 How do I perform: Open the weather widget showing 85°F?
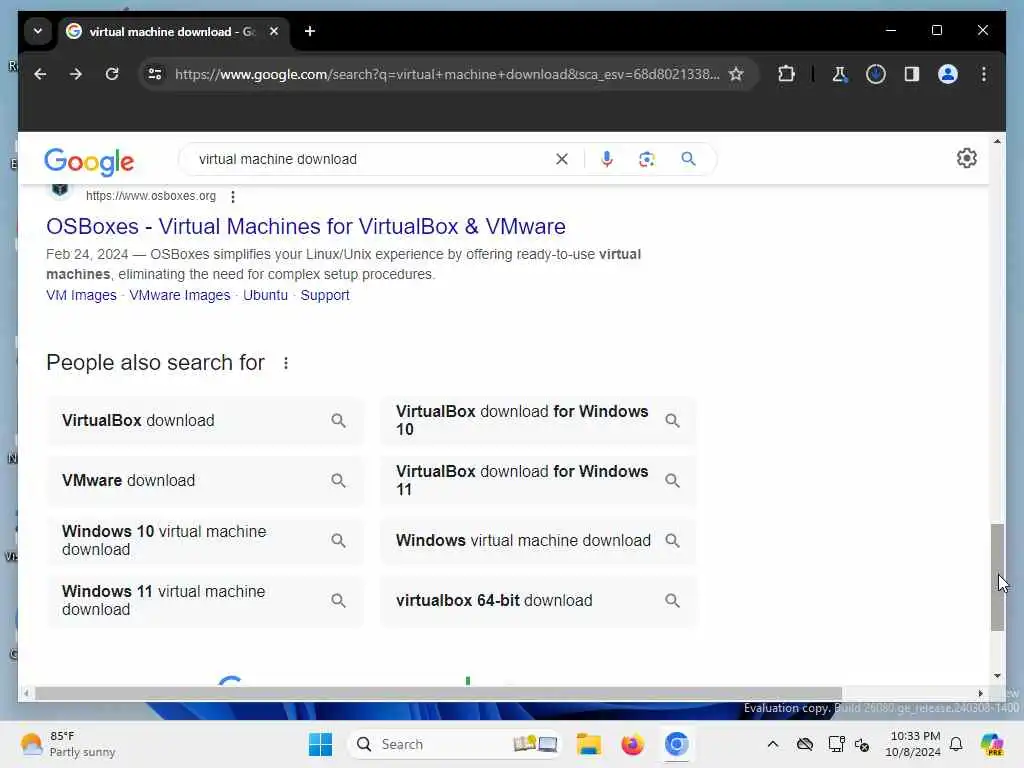[x=68, y=744]
